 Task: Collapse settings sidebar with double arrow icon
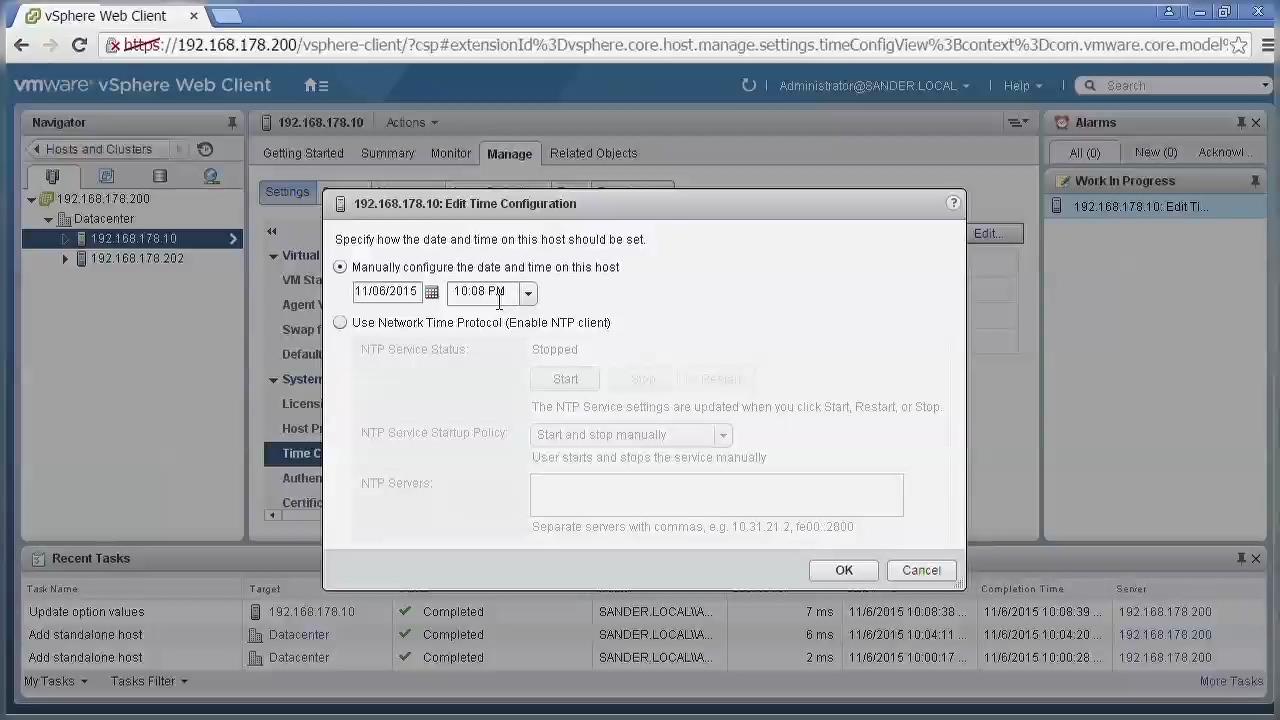pos(271,231)
